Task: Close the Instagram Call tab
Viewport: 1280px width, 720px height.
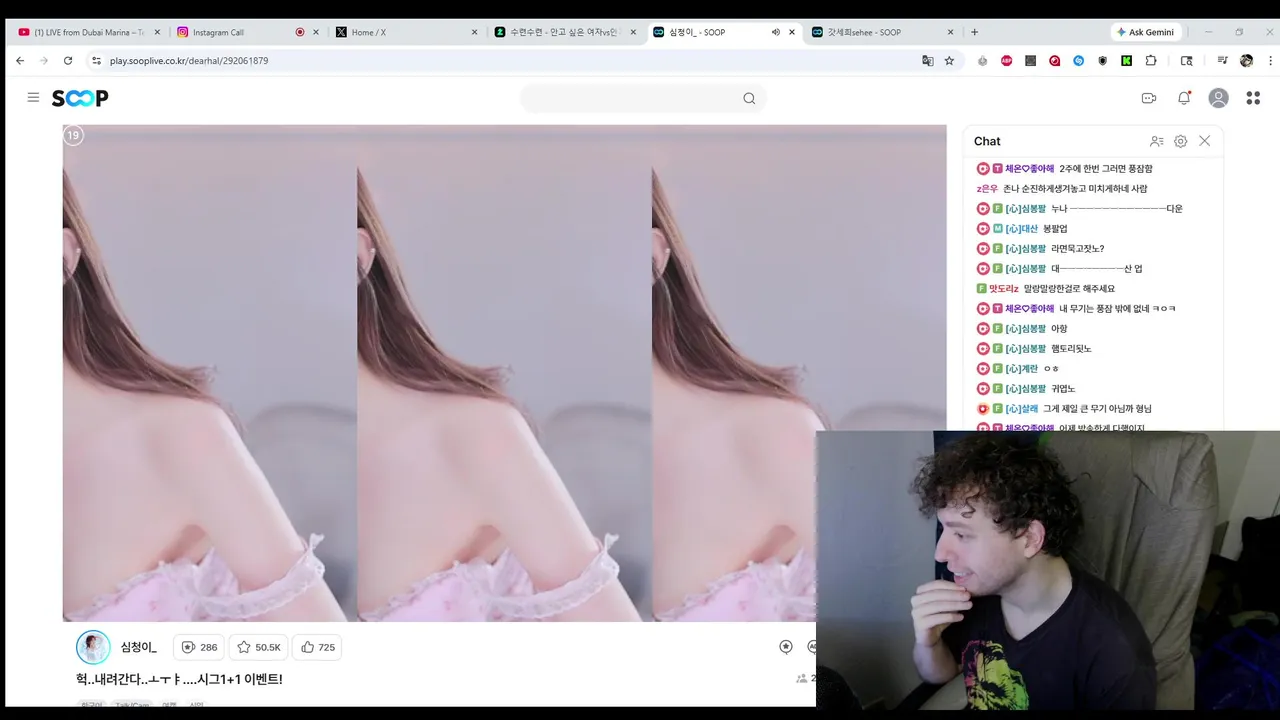Action: coord(316,32)
